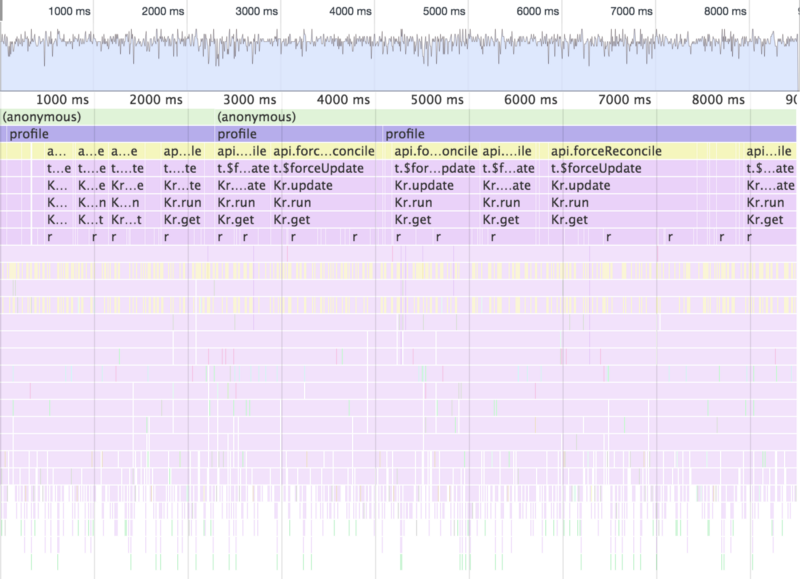The image size is (800, 579).
Task: Select the profile frame above api.forc...concile
Action: click(x=298, y=134)
